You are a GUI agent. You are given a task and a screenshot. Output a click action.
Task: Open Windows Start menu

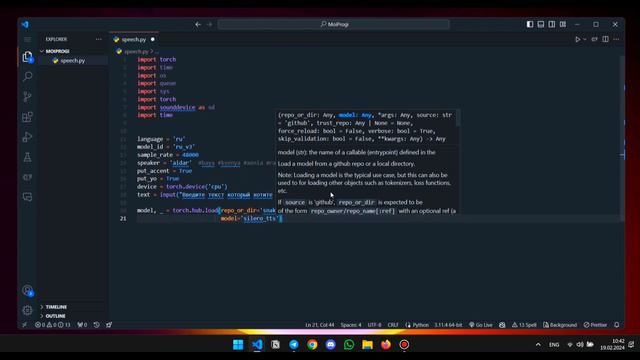click(x=238, y=344)
